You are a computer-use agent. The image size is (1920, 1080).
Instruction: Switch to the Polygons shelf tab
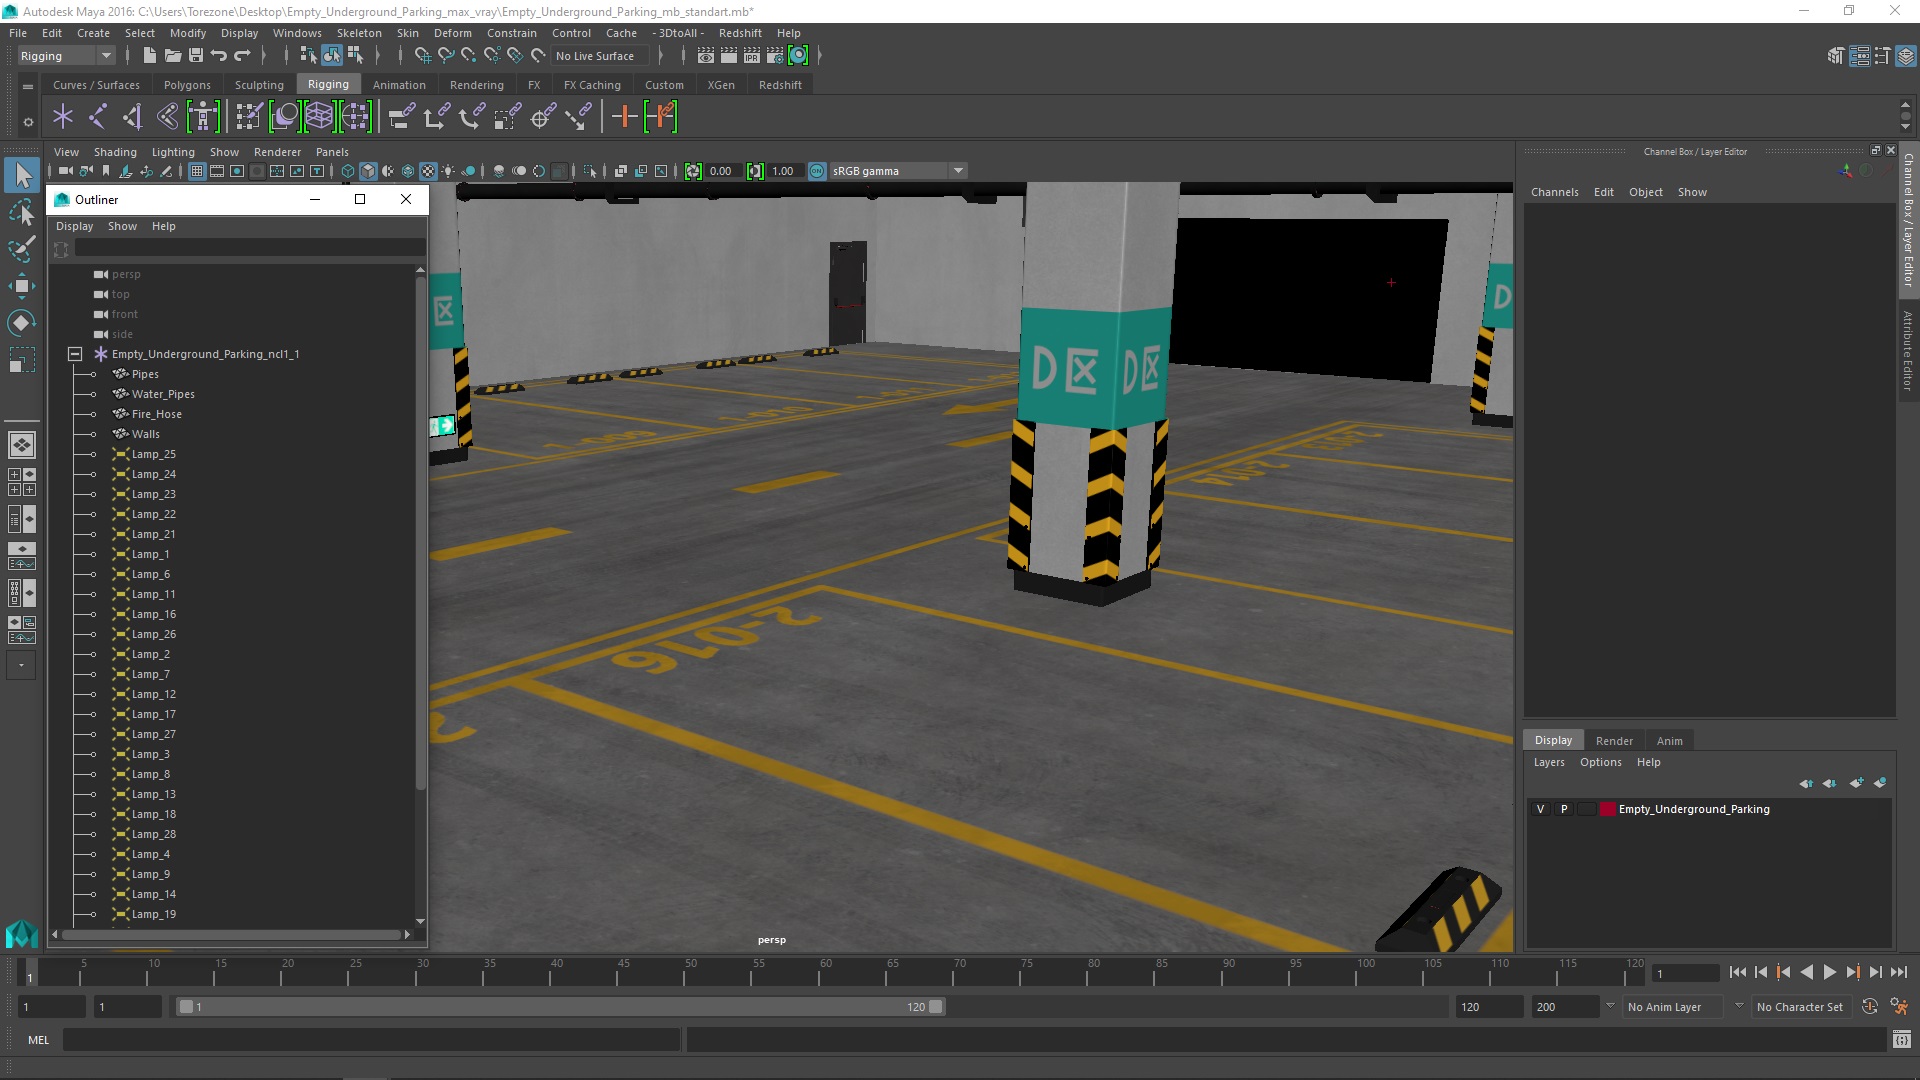187,85
